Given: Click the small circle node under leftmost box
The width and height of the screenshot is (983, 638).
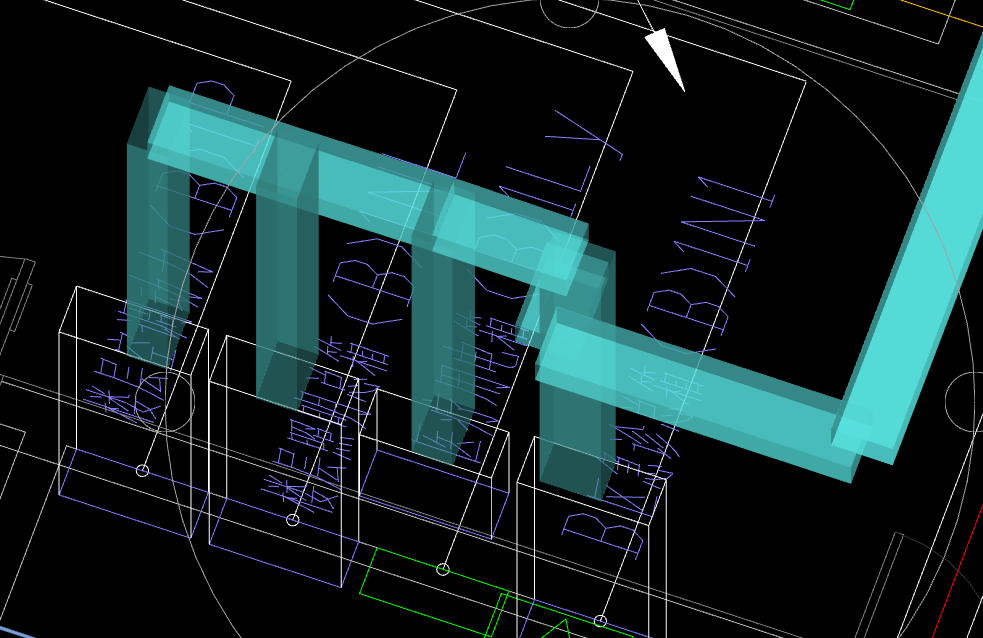Looking at the screenshot, I should click(x=142, y=470).
